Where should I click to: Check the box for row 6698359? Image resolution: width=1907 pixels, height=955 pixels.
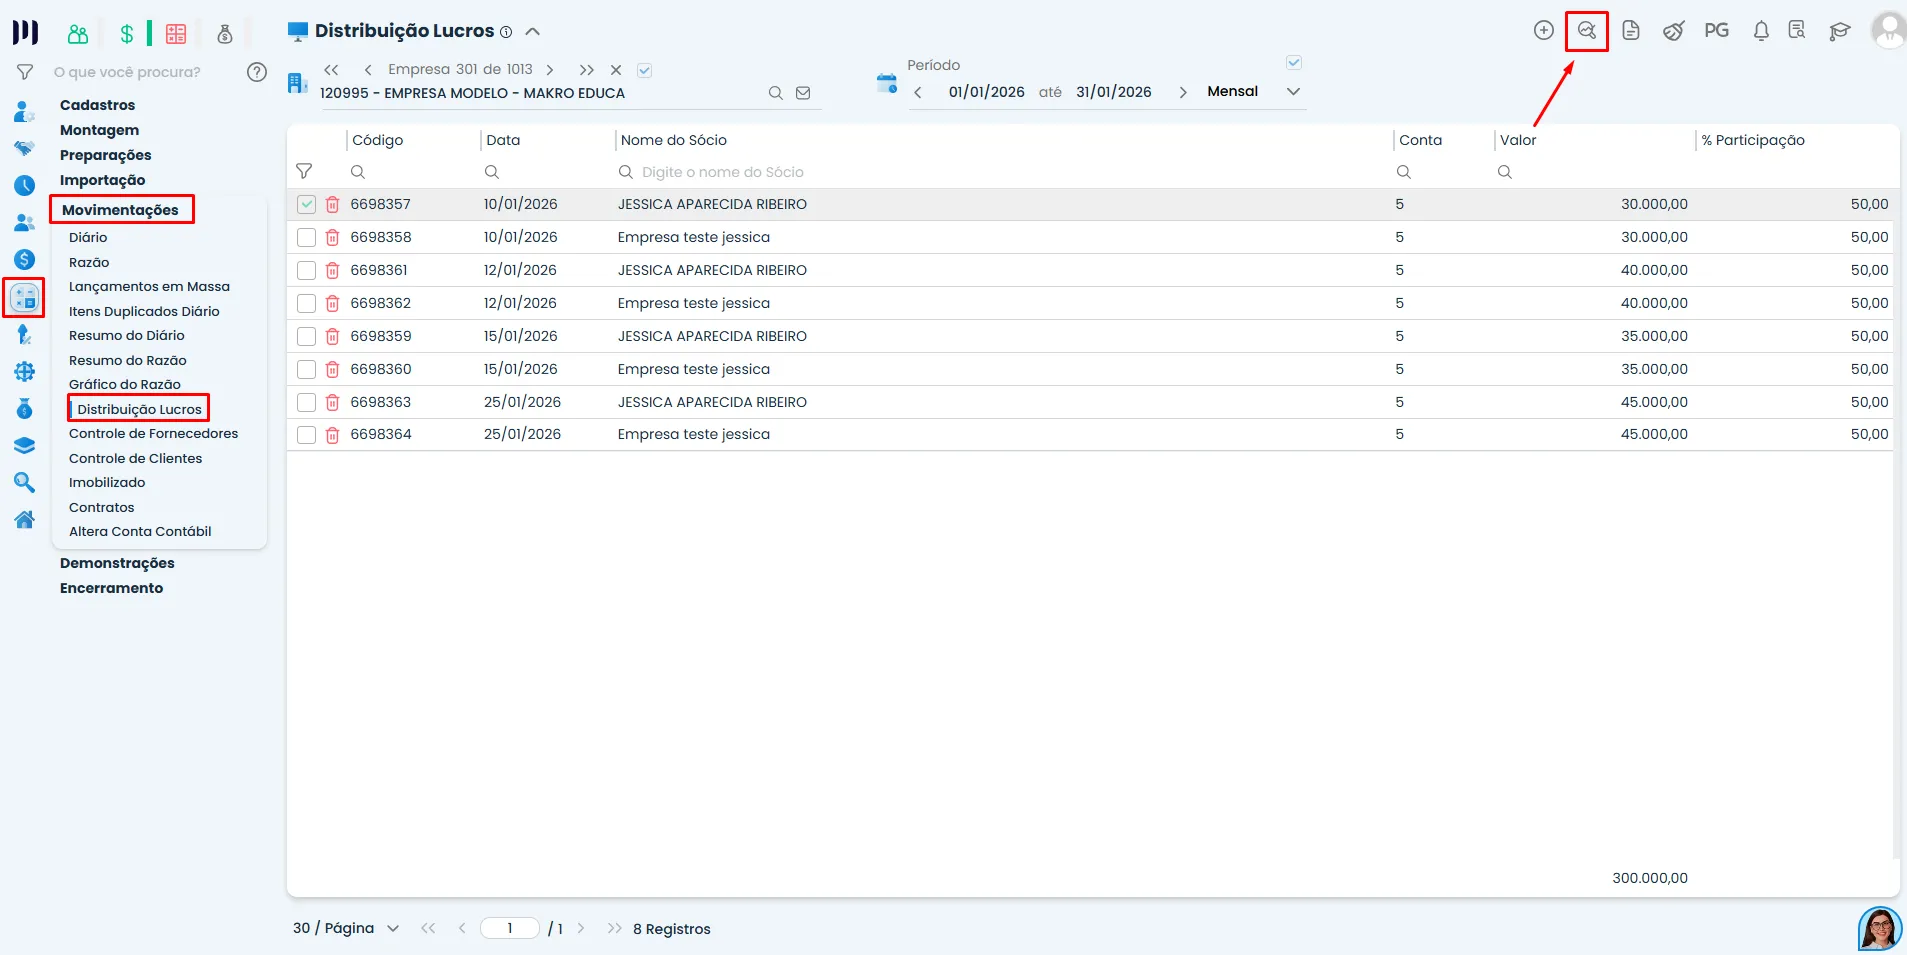(306, 336)
